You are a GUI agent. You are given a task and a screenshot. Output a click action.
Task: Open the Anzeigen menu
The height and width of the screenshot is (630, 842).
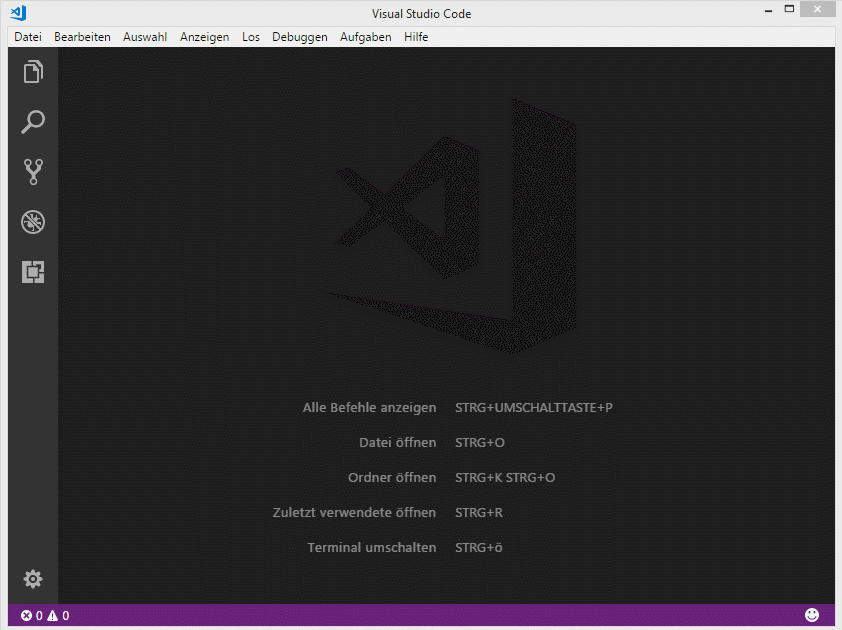[204, 37]
